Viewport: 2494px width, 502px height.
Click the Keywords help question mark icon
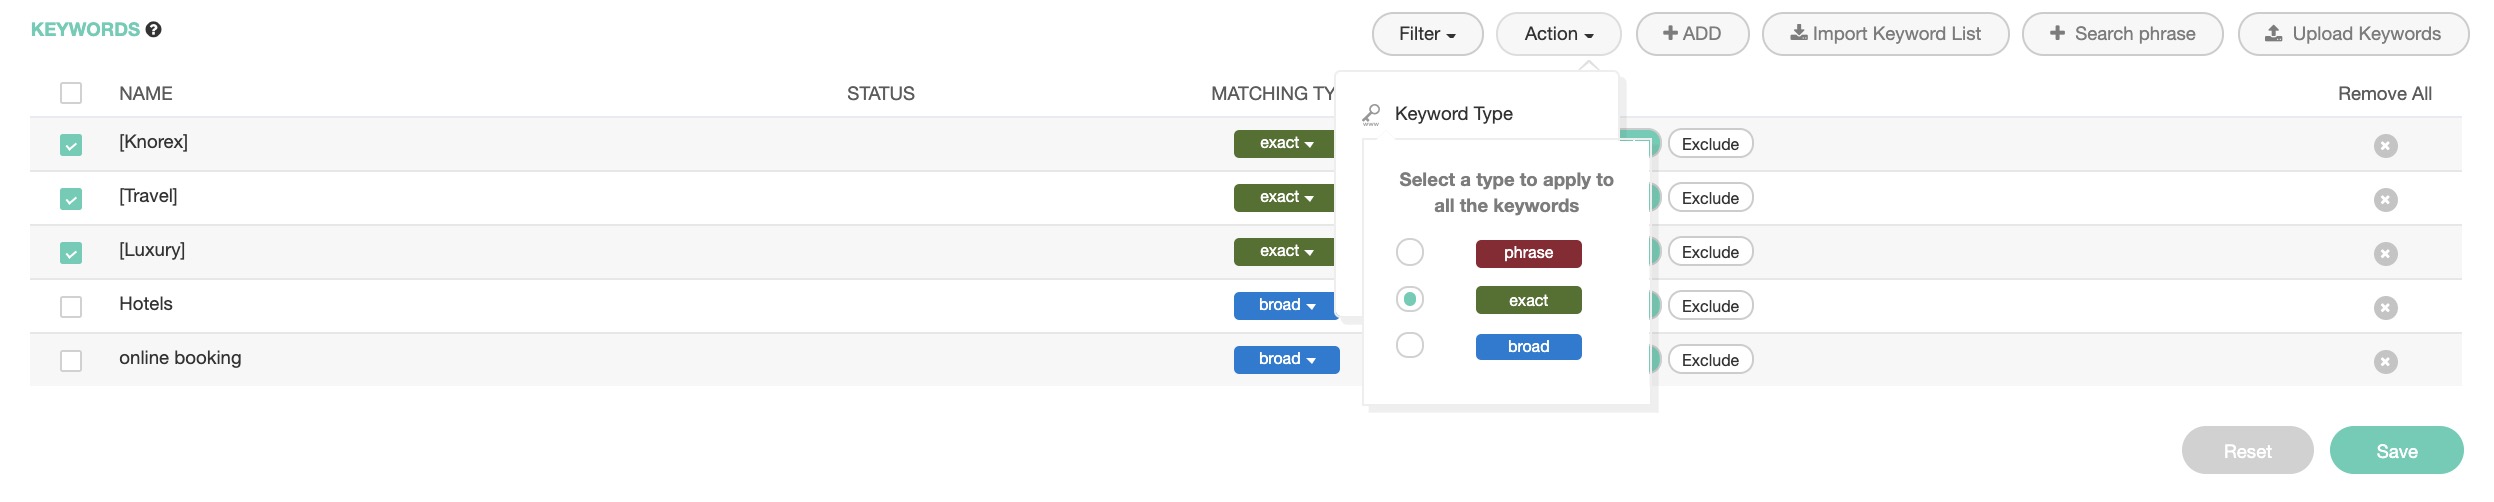[x=153, y=30]
